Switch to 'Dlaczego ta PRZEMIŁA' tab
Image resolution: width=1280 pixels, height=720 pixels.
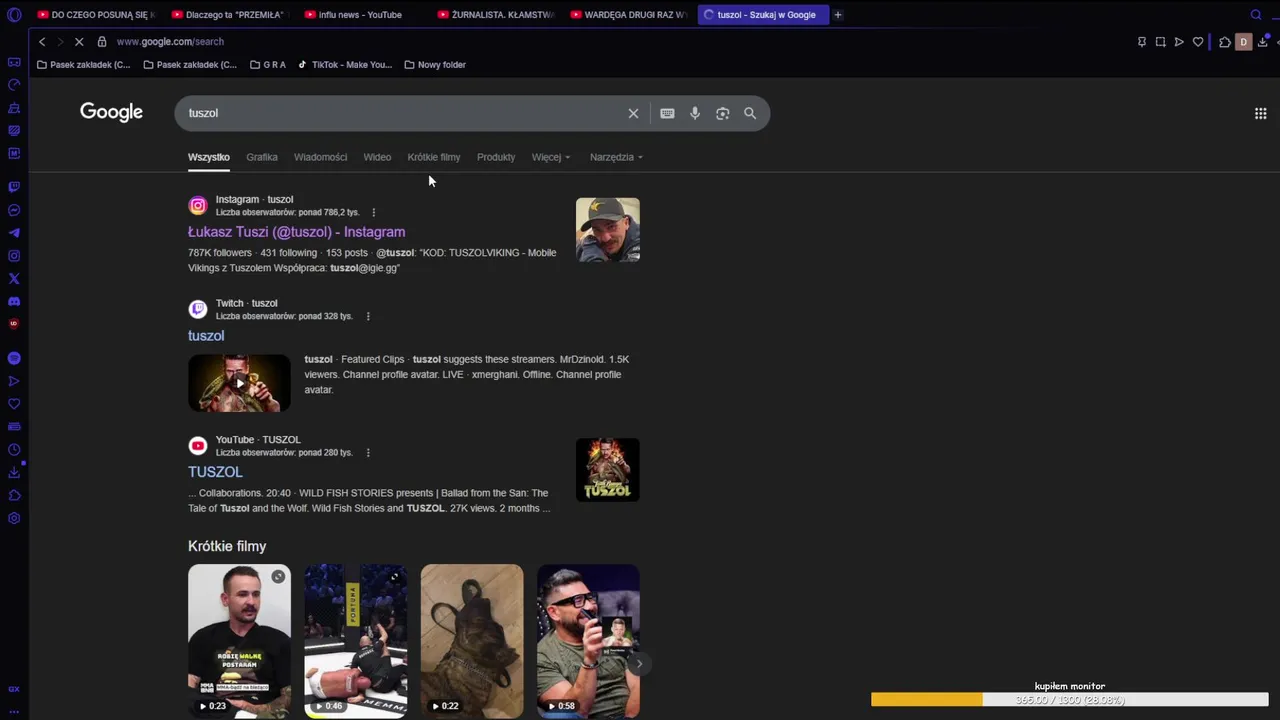click(228, 15)
